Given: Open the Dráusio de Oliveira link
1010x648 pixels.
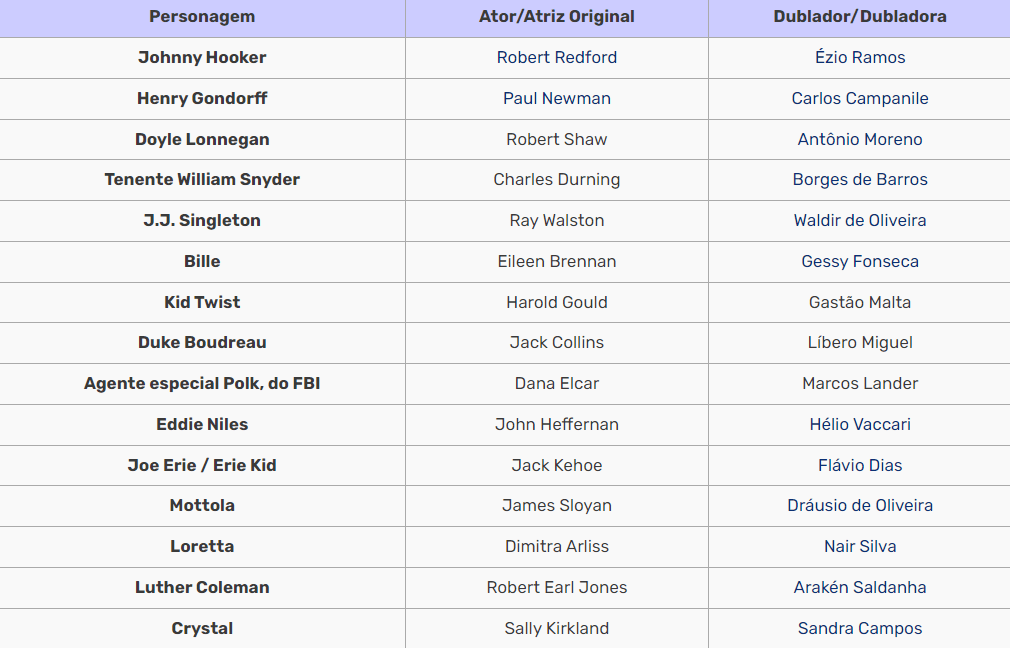Looking at the screenshot, I should [x=860, y=505].
